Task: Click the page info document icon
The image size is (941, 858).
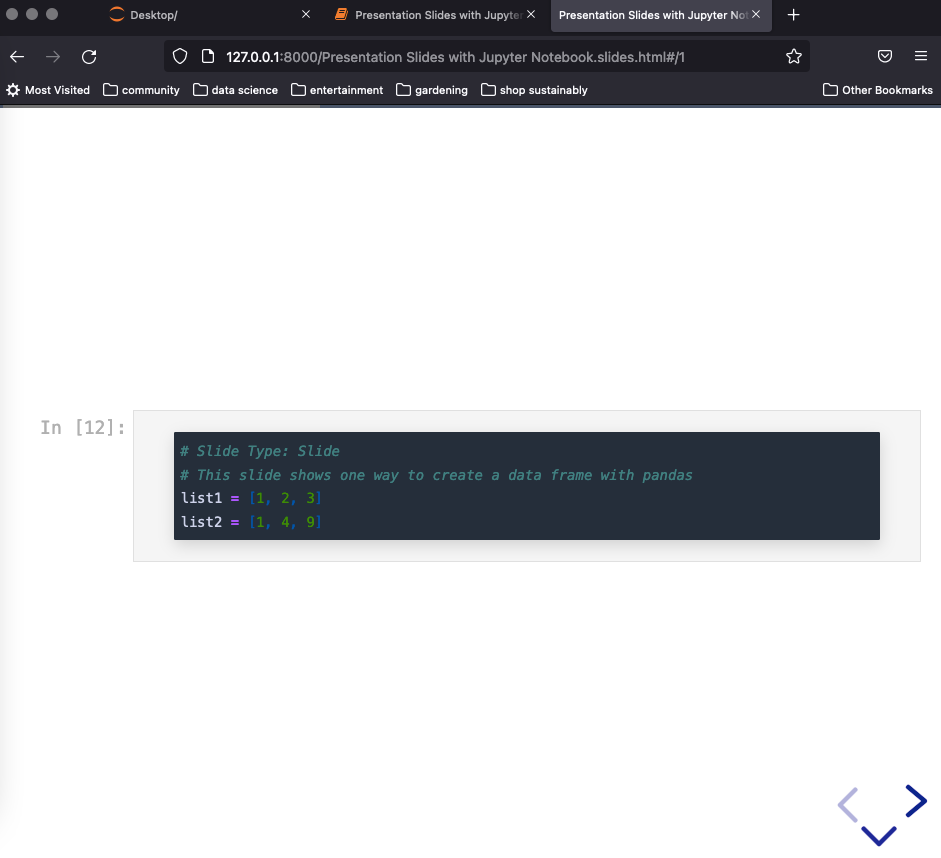Action: pyautogui.click(x=208, y=56)
